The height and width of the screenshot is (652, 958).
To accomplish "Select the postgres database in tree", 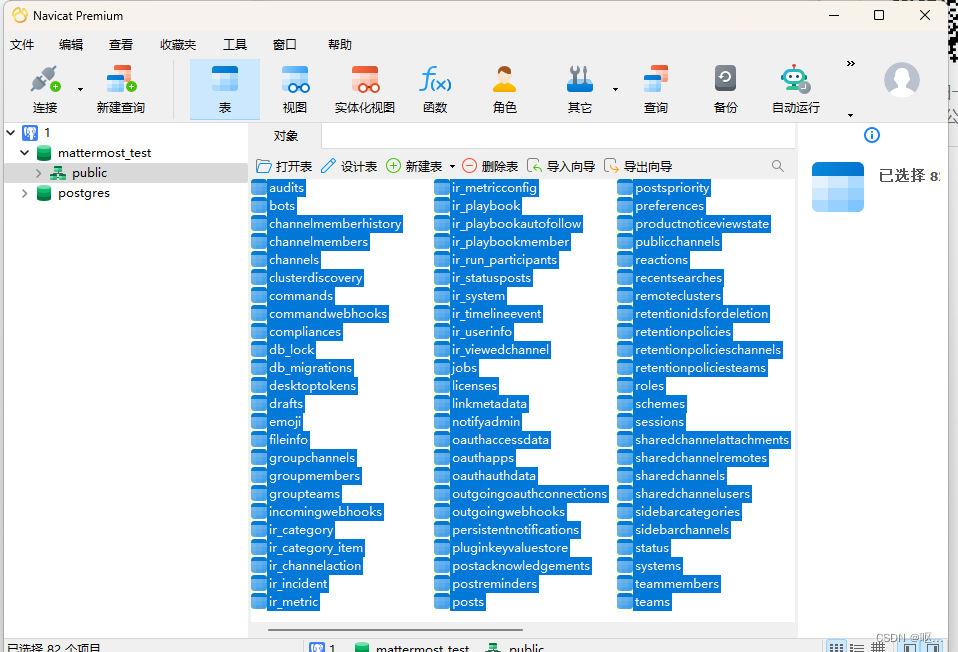I will click(x=84, y=193).
